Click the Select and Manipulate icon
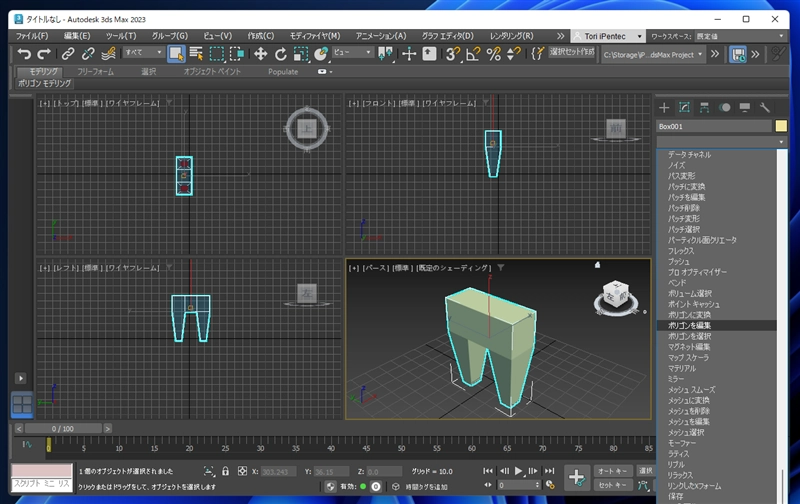This screenshot has height=504, width=800. 409,54
